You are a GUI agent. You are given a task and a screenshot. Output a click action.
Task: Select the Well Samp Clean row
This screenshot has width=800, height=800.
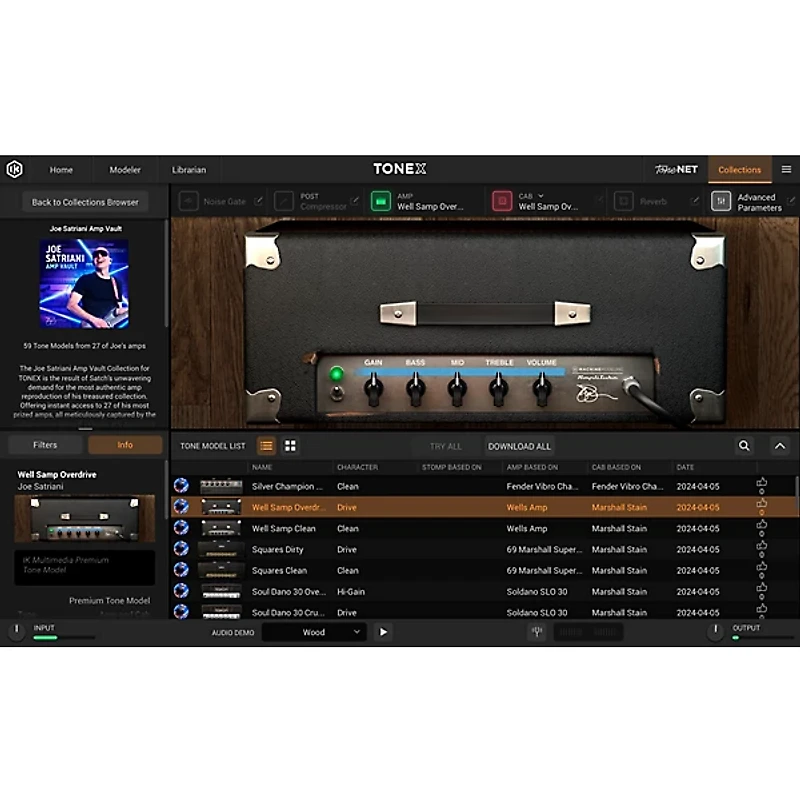484,529
